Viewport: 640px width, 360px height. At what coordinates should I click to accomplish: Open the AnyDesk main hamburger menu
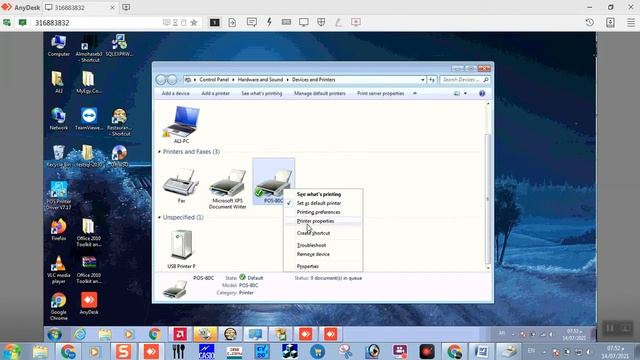pyautogui.click(x=631, y=22)
